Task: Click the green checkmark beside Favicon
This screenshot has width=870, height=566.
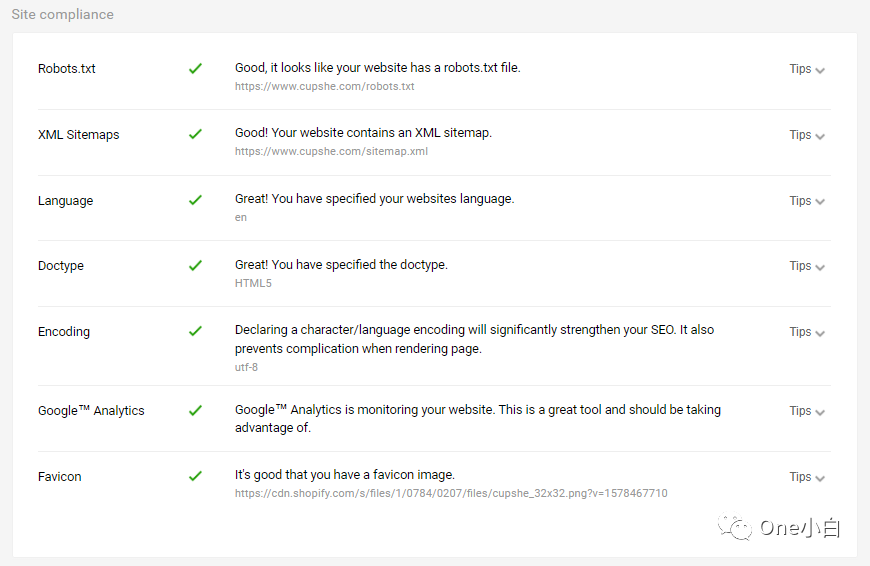Action: click(x=195, y=476)
